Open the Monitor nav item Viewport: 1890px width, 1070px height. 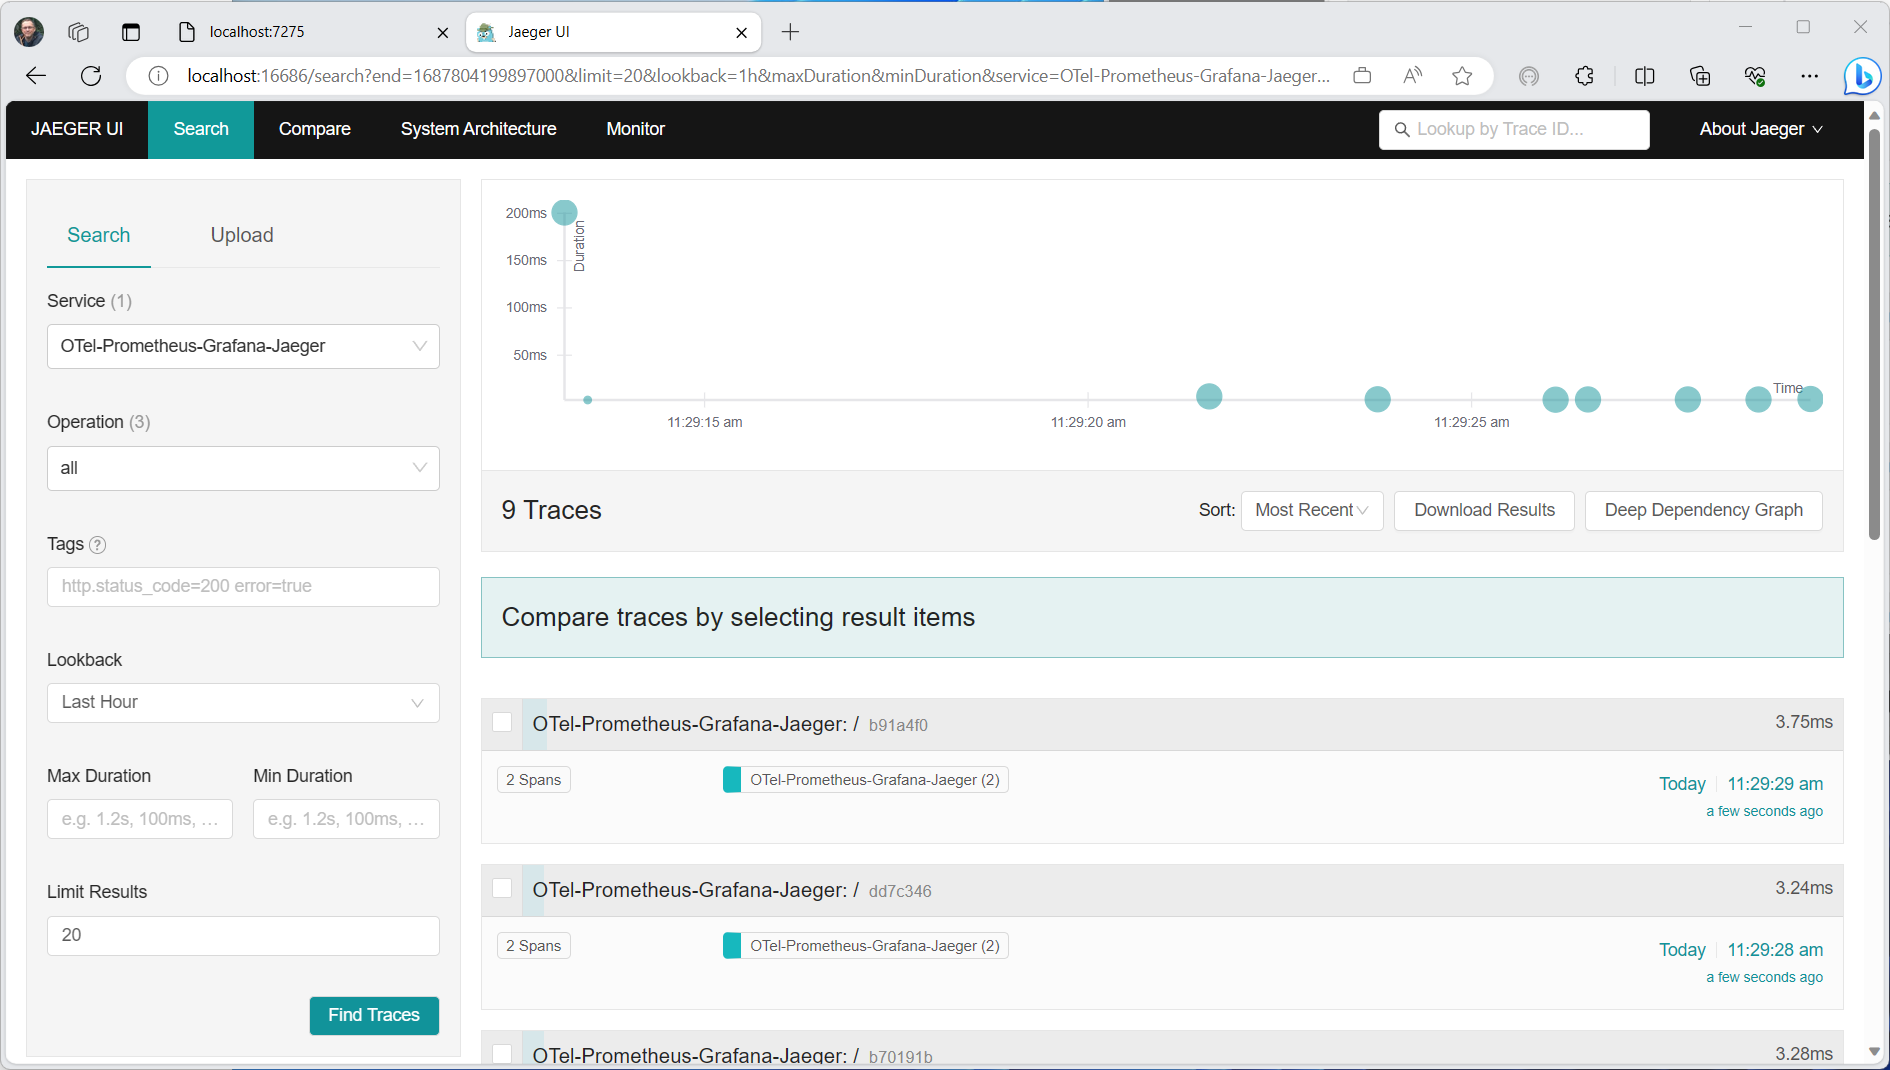[636, 129]
